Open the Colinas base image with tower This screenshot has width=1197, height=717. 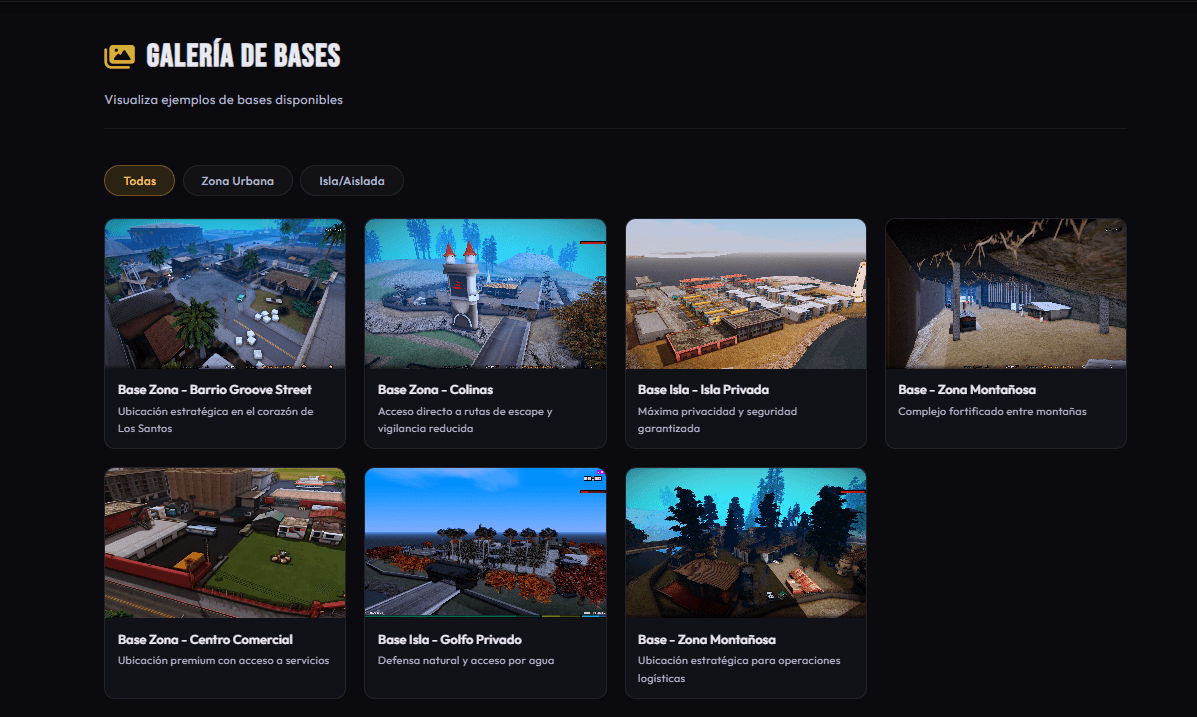point(486,294)
